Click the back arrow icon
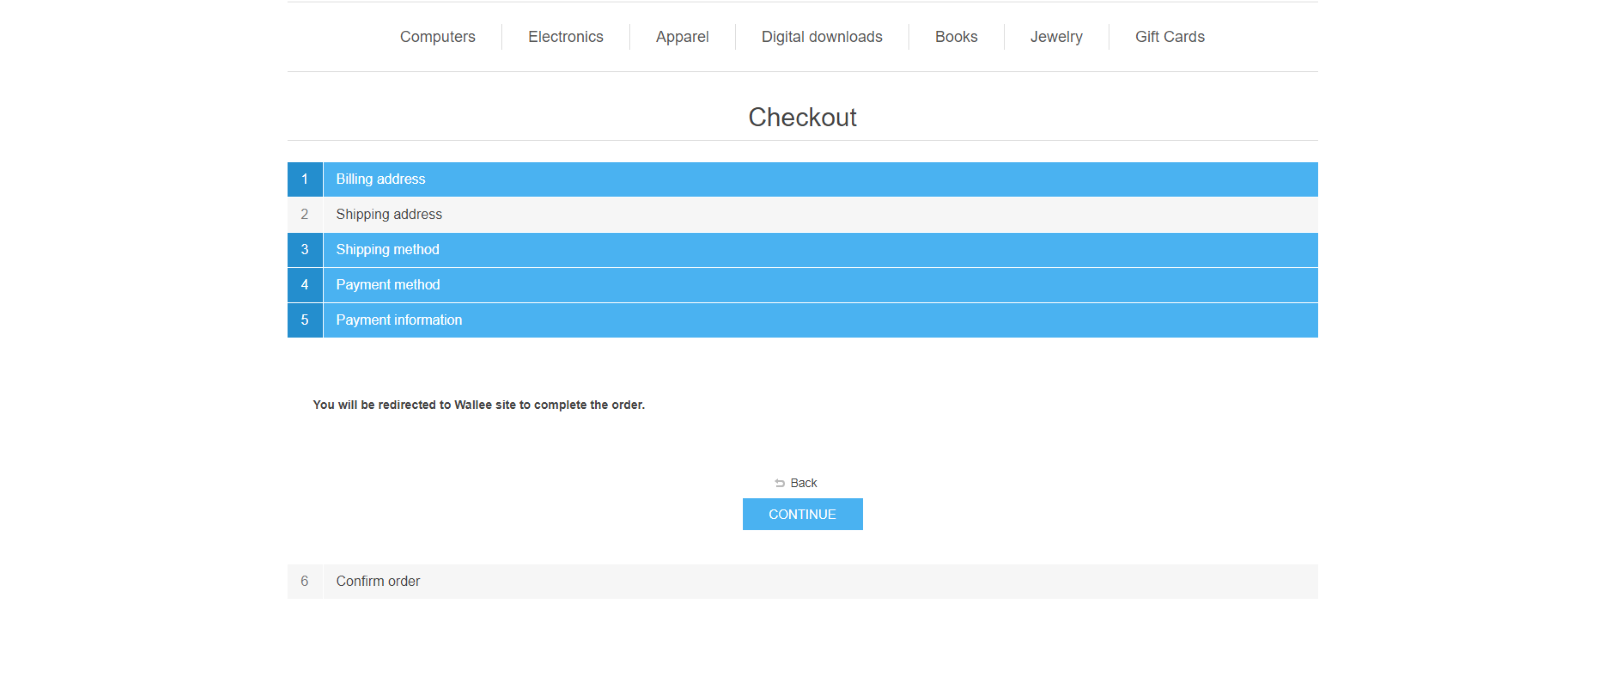The image size is (1600, 678). pyautogui.click(x=780, y=483)
